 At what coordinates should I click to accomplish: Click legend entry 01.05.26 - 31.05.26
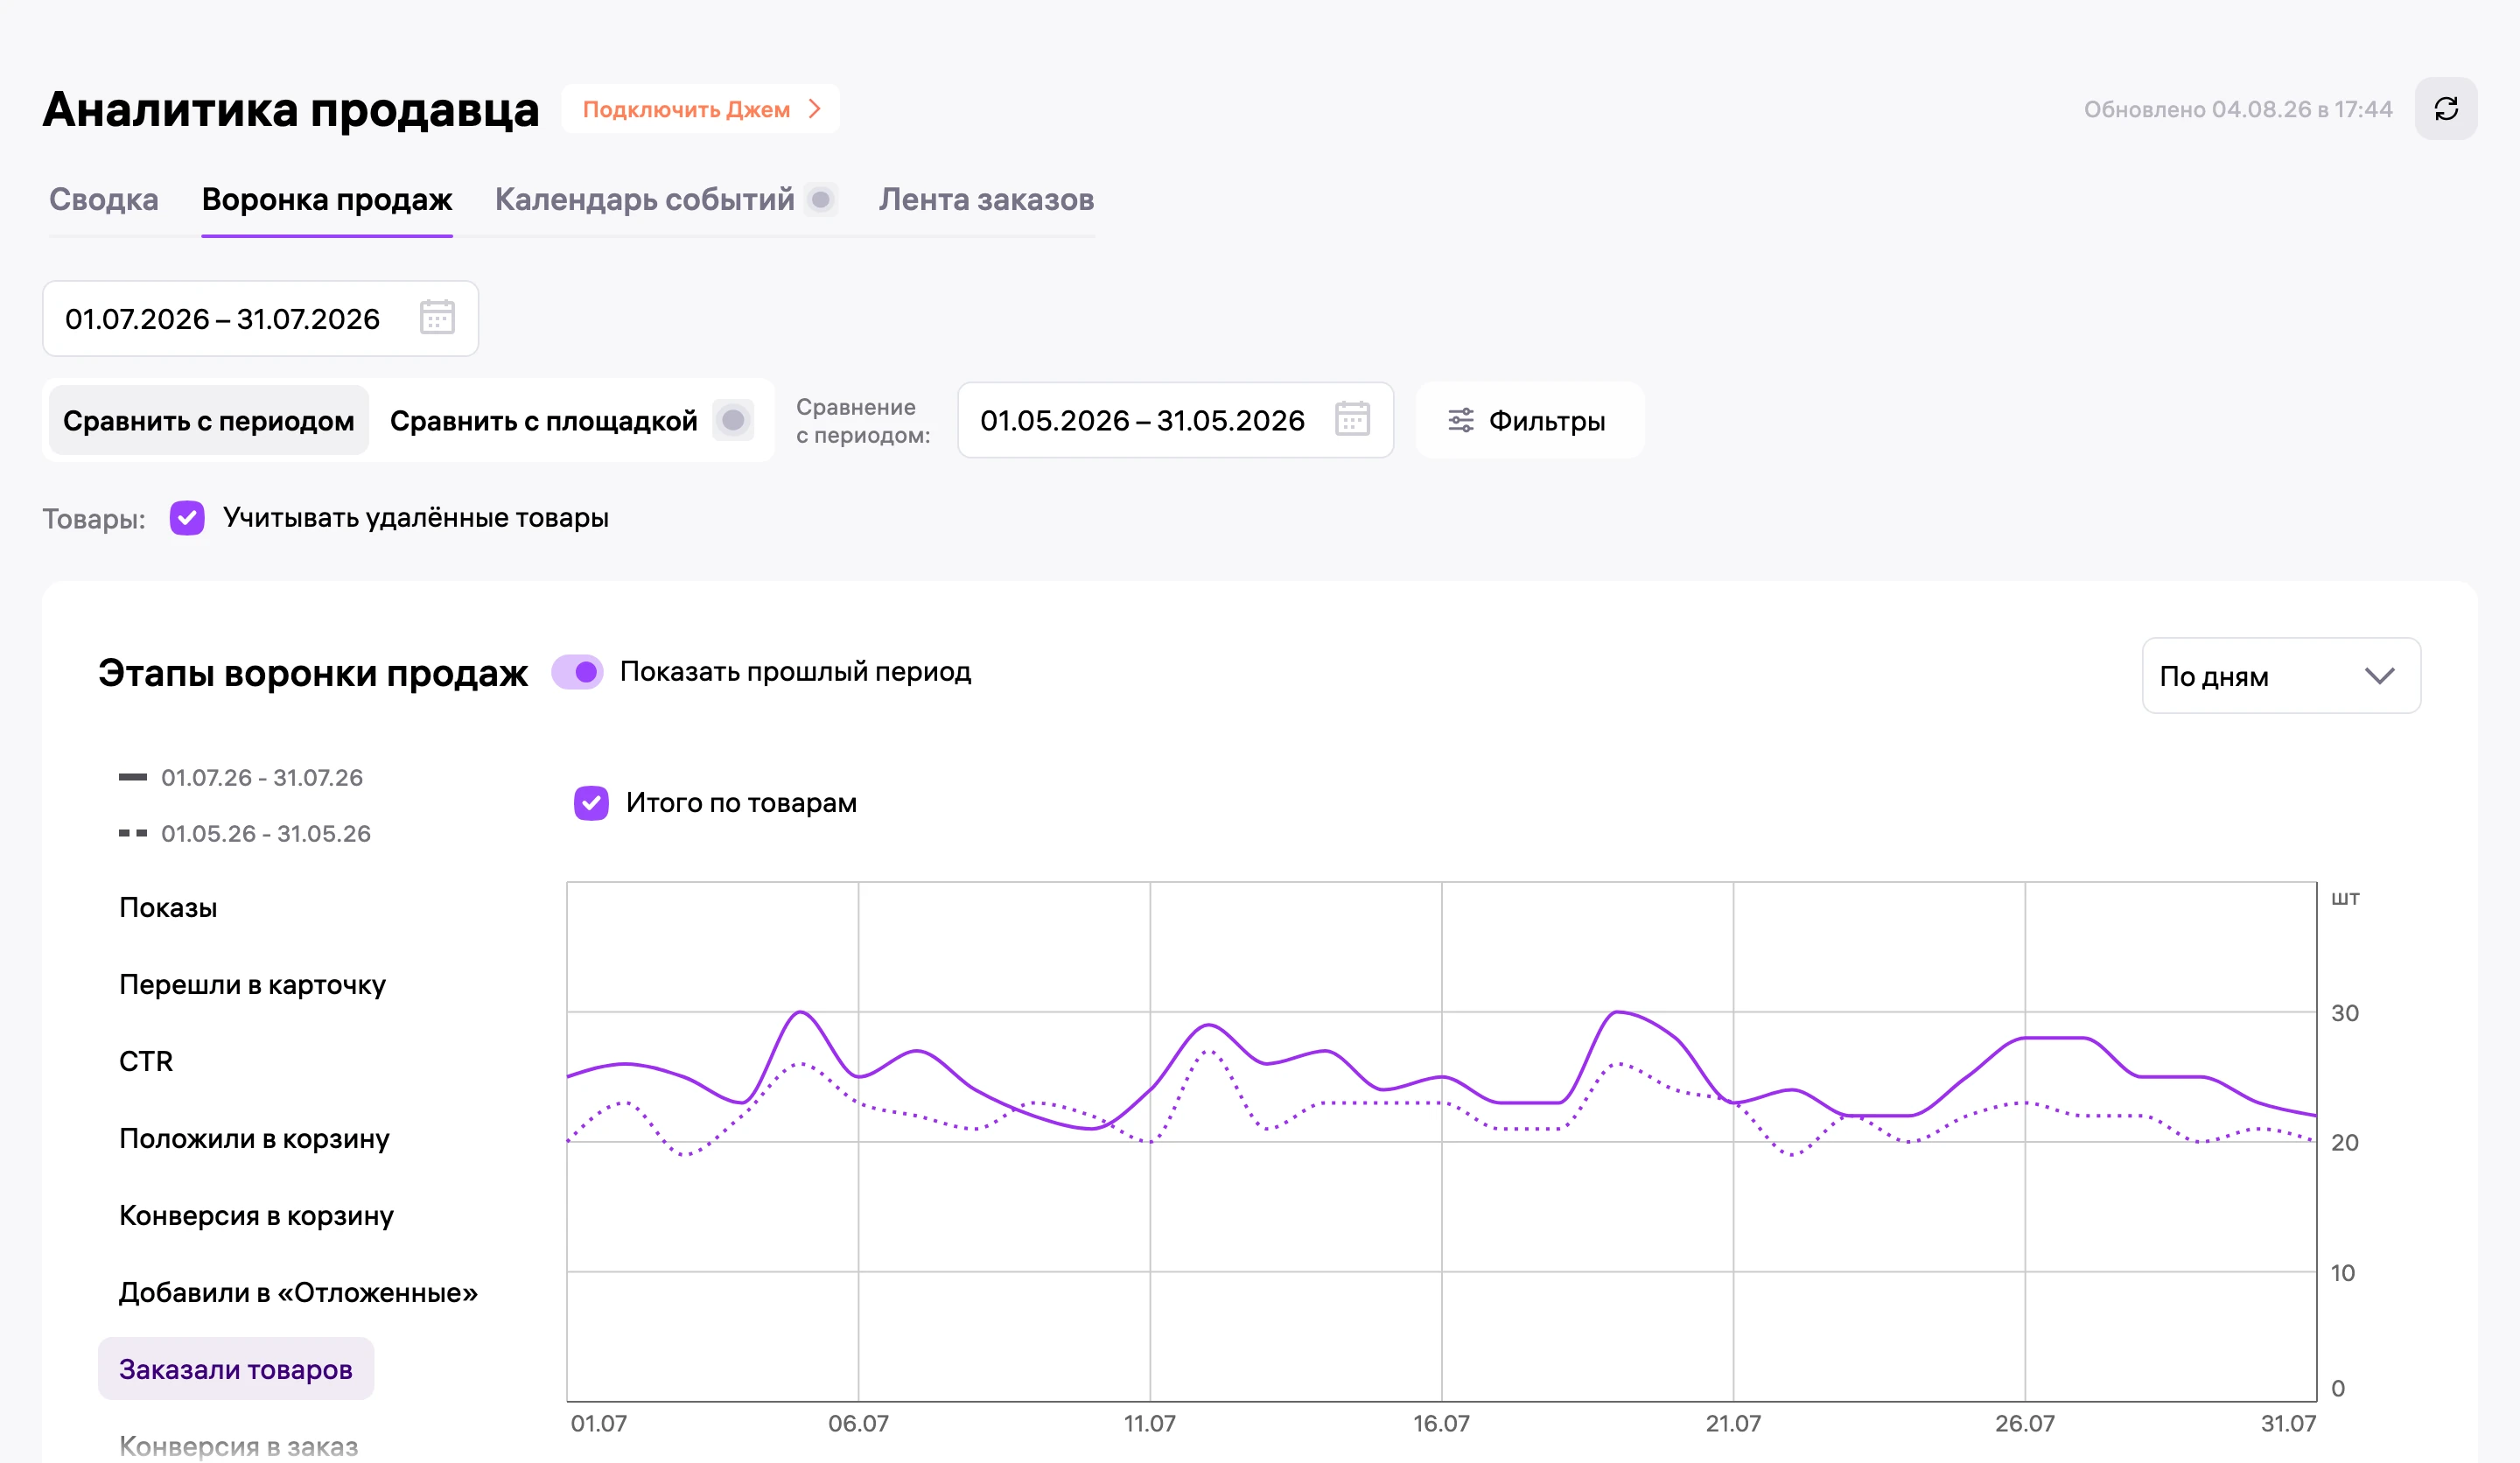245,833
